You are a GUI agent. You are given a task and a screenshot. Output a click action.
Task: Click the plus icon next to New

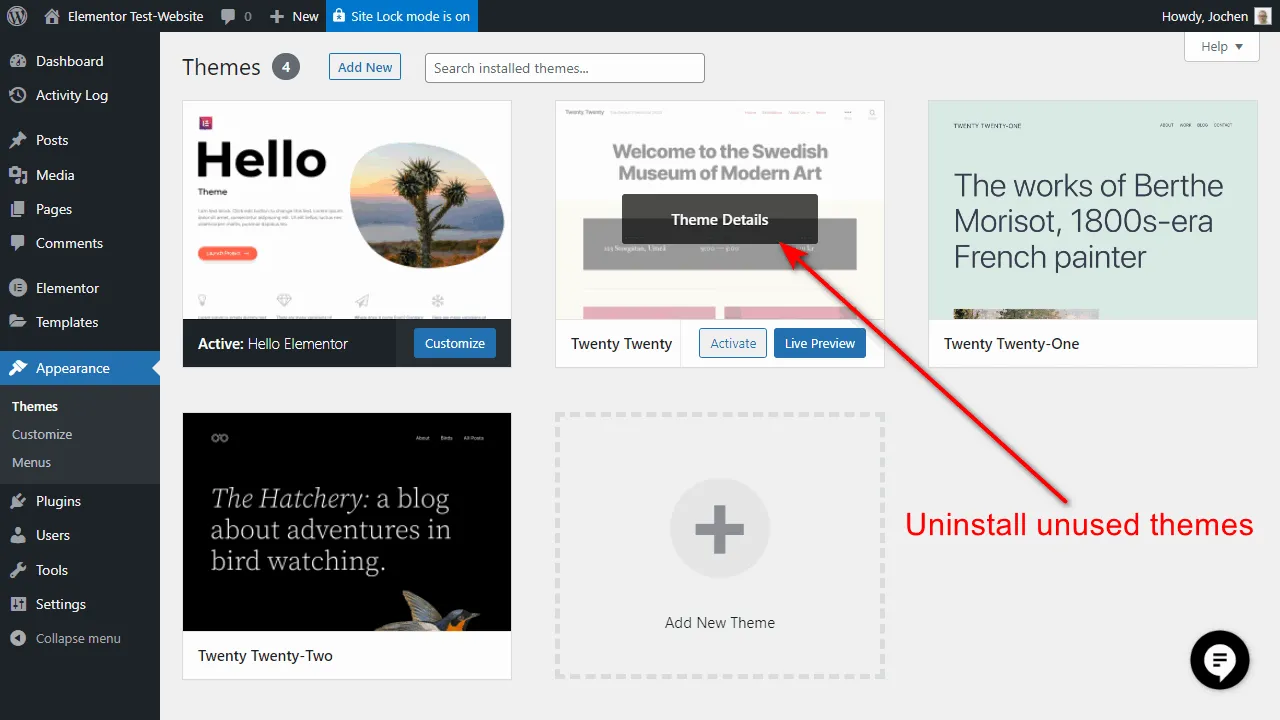coord(277,16)
